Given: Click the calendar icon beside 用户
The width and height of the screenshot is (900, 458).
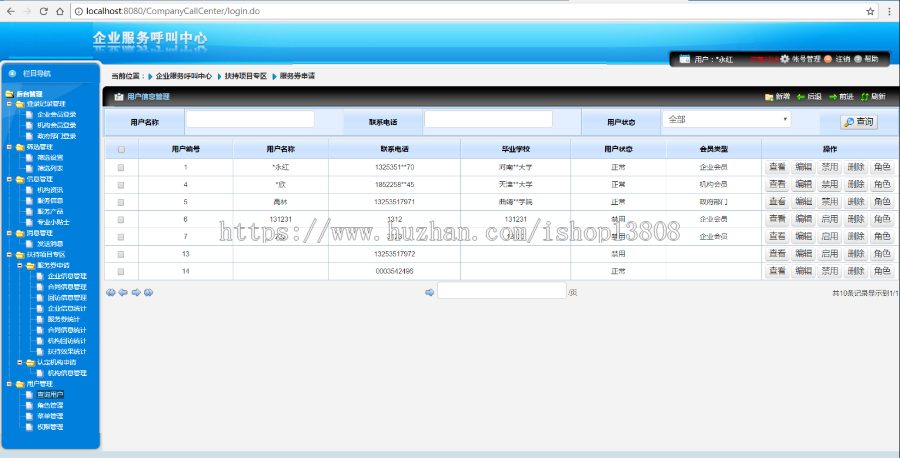Looking at the screenshot, I should click(x=684, y=59).
